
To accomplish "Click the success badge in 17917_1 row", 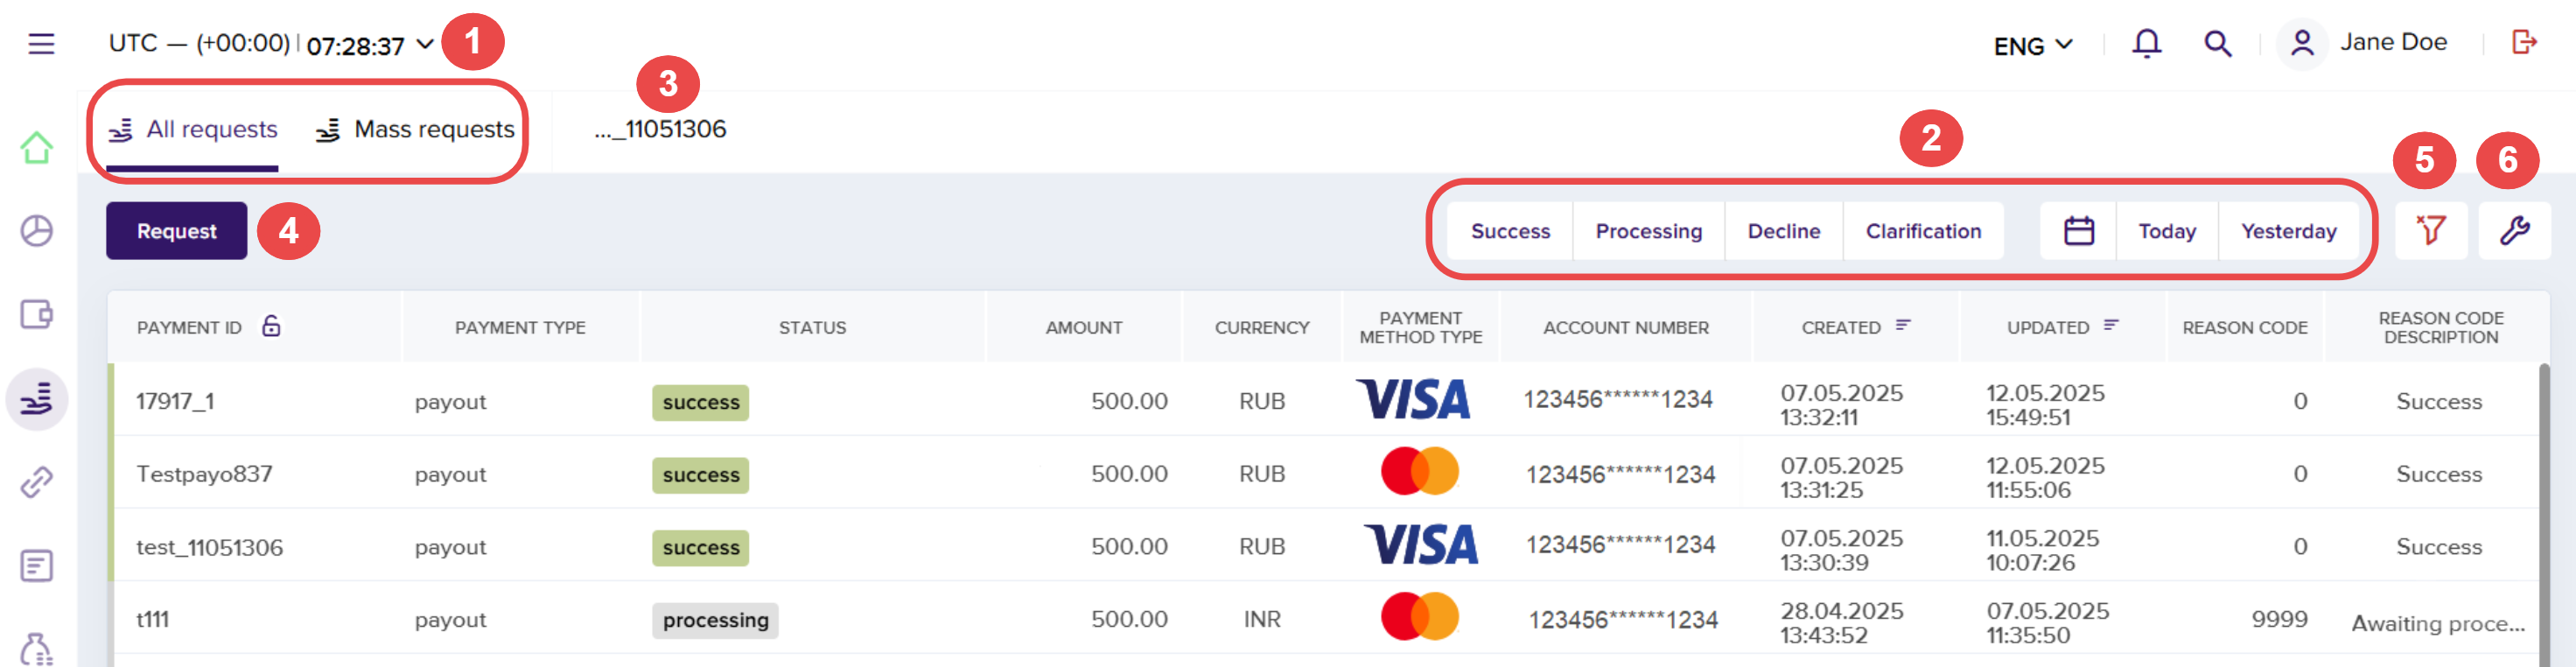I will point(700,402).
